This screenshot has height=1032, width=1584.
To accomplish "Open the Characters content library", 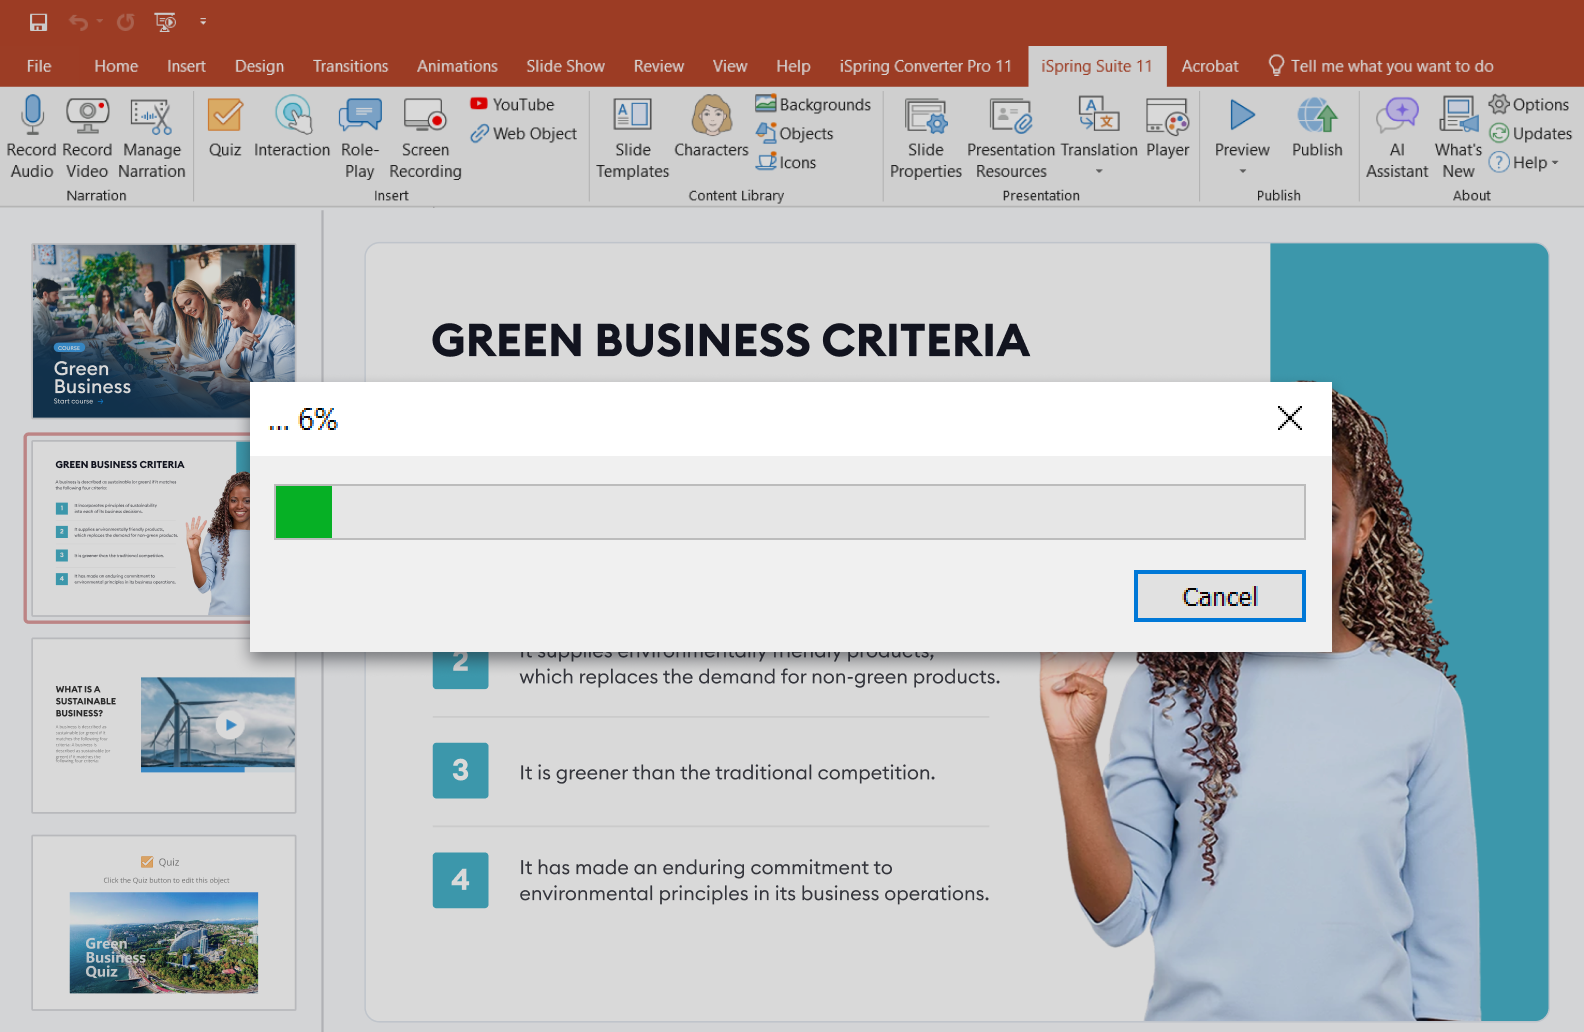I will [711, 117].
